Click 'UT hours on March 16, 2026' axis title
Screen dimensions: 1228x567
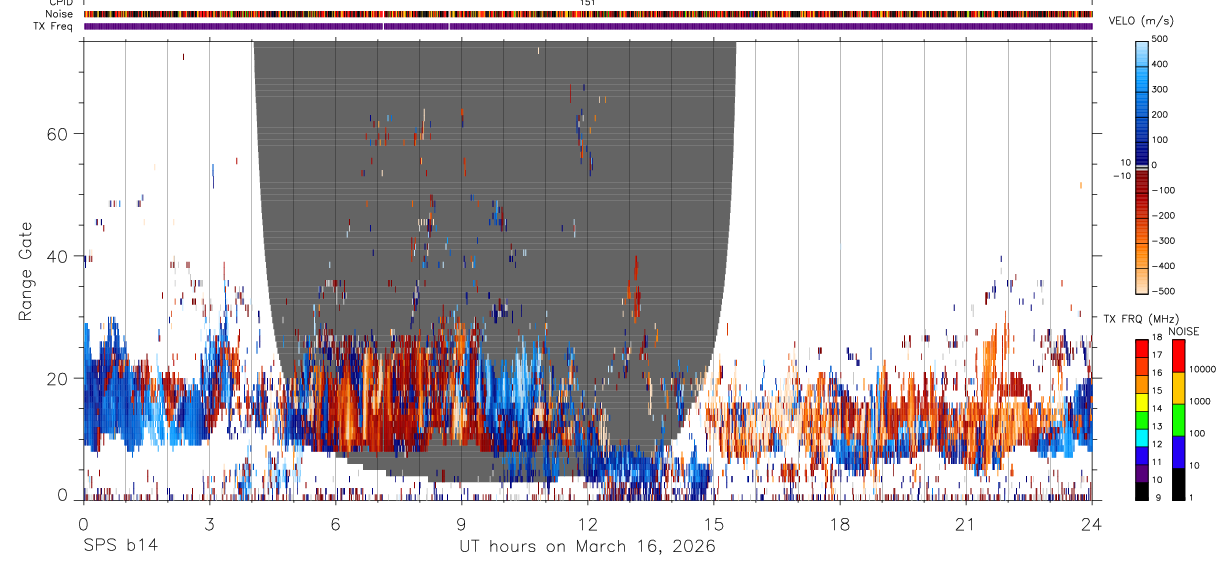coord(588,547)
